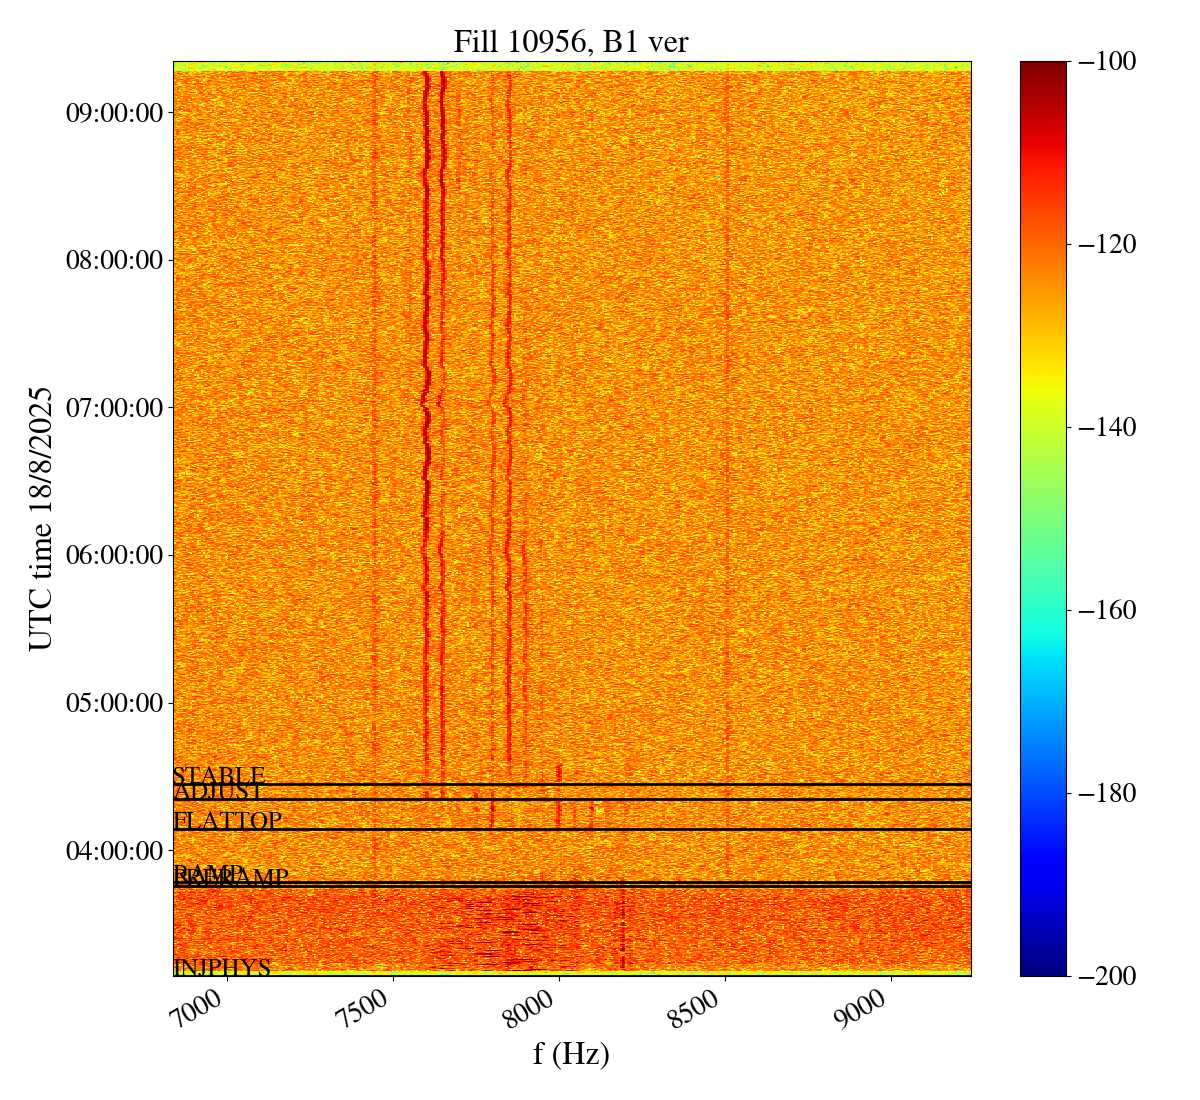The height and width of the screenshot is (1100, 1200).
Task: Click the 'f (Hz)' x-axis label
Action: (x=571, y=1054)
